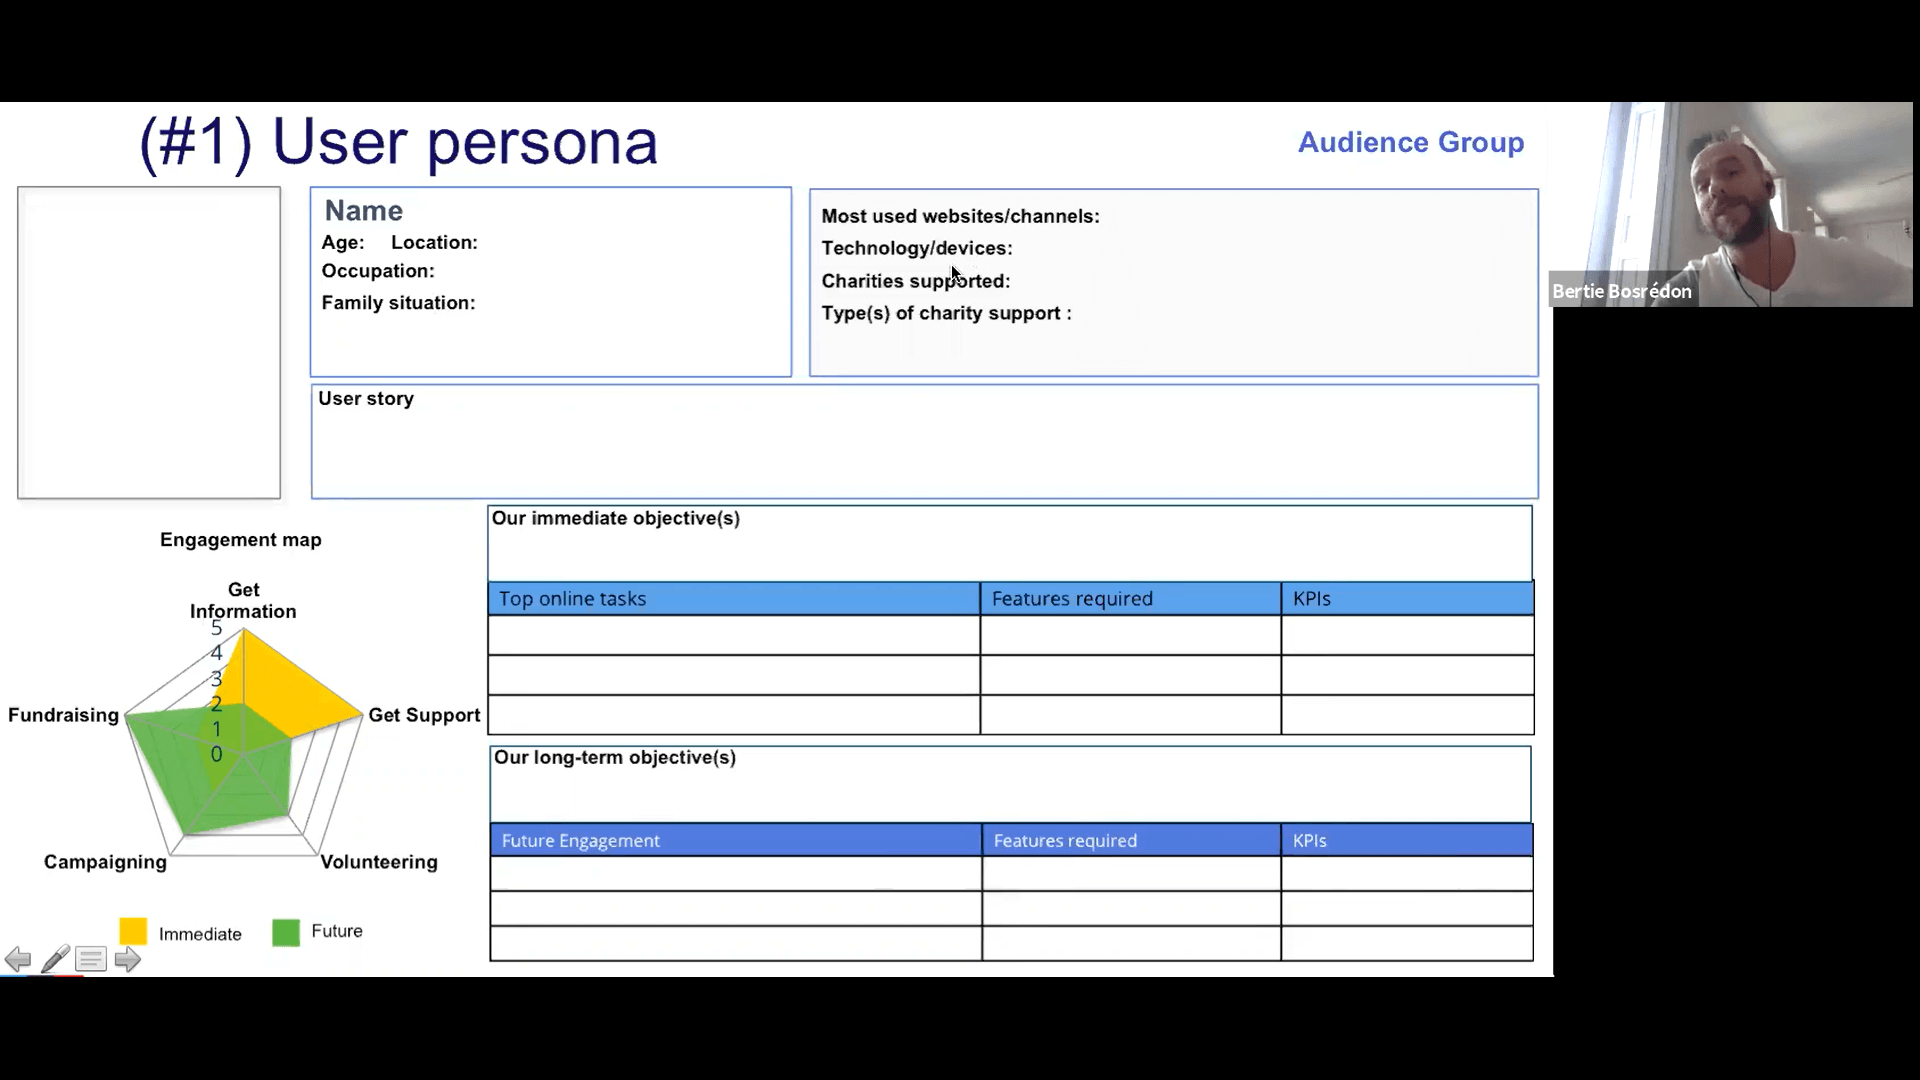Viewport: 1920px width, 1080px height.
Task: Click 'Type(s) of charity support :' text
Action: click(946, 313)
